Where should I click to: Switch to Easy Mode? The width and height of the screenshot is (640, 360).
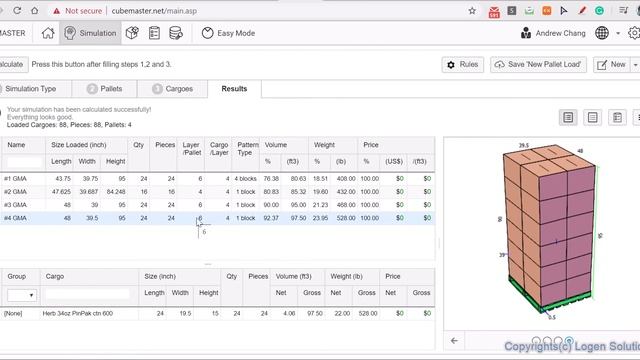[228, 33]
